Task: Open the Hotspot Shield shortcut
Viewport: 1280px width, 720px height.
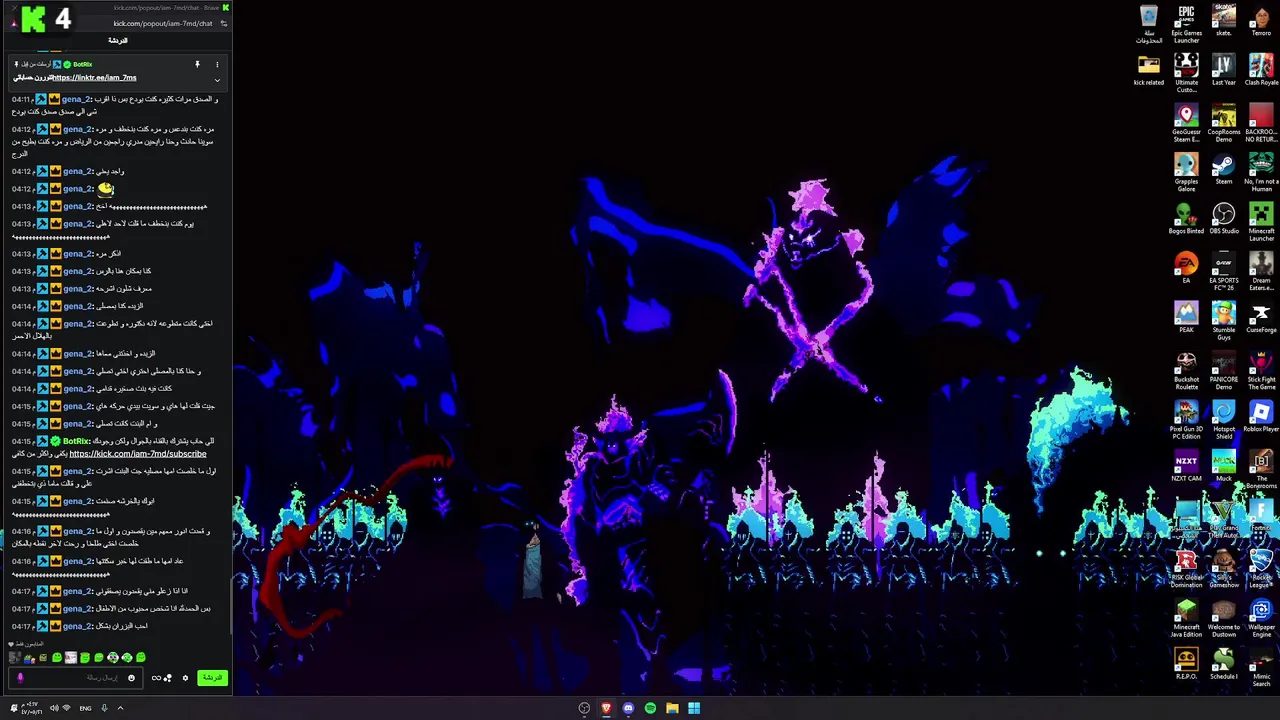Action: tap(1224, 419)
